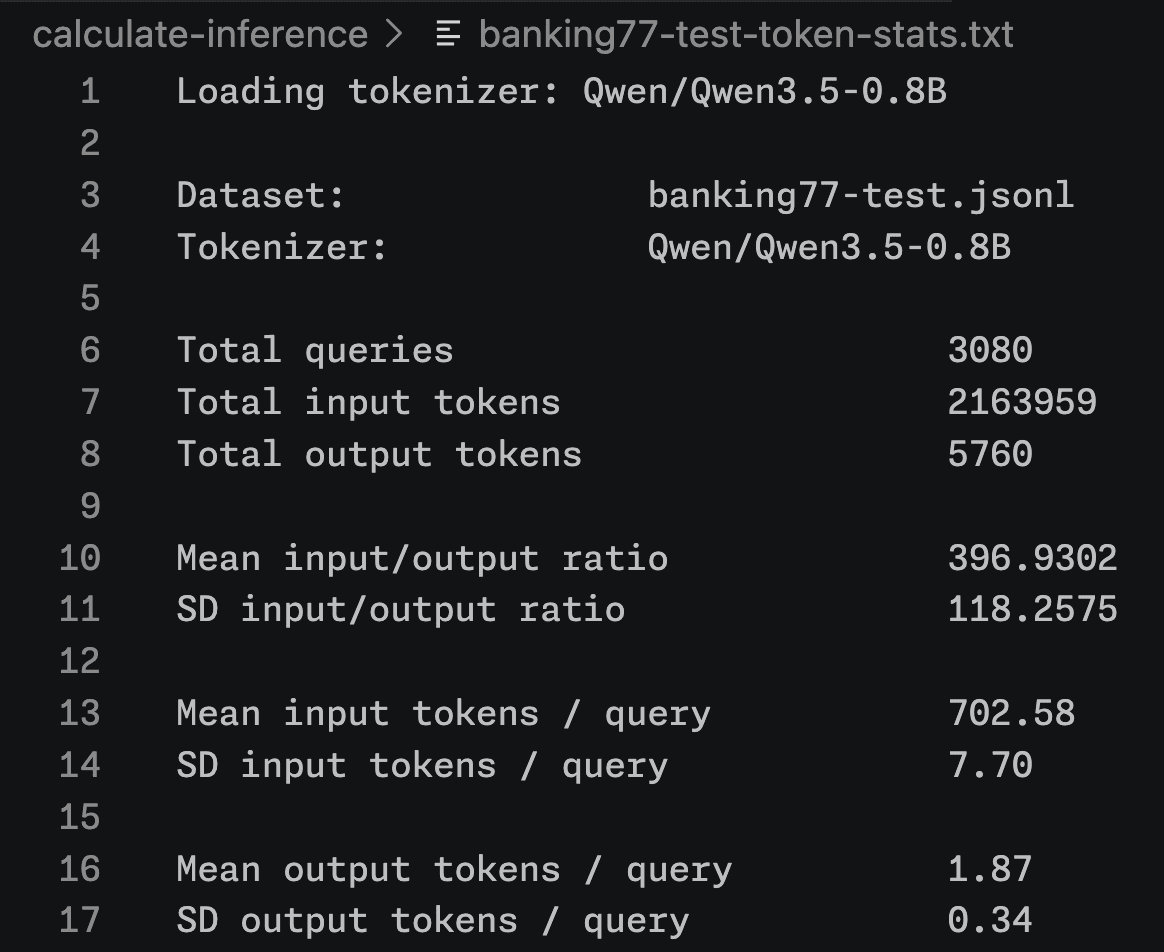1164x952 pixels.
Task: Click the value 5760
Action: pyautogui.click(x=990, y=454)
